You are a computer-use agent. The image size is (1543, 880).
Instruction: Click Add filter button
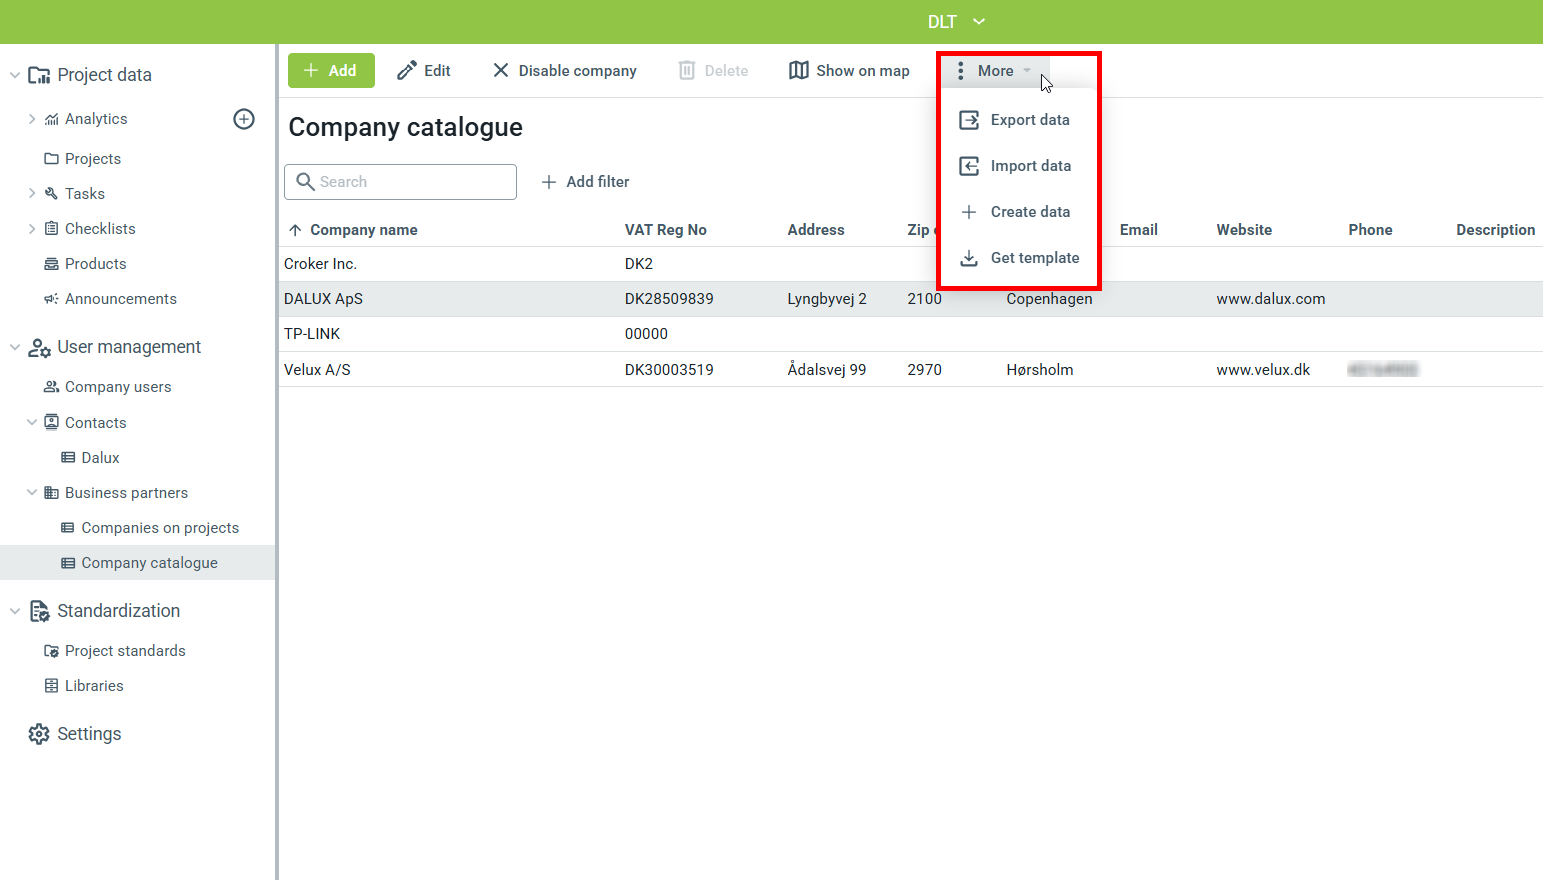pos(585,182)
